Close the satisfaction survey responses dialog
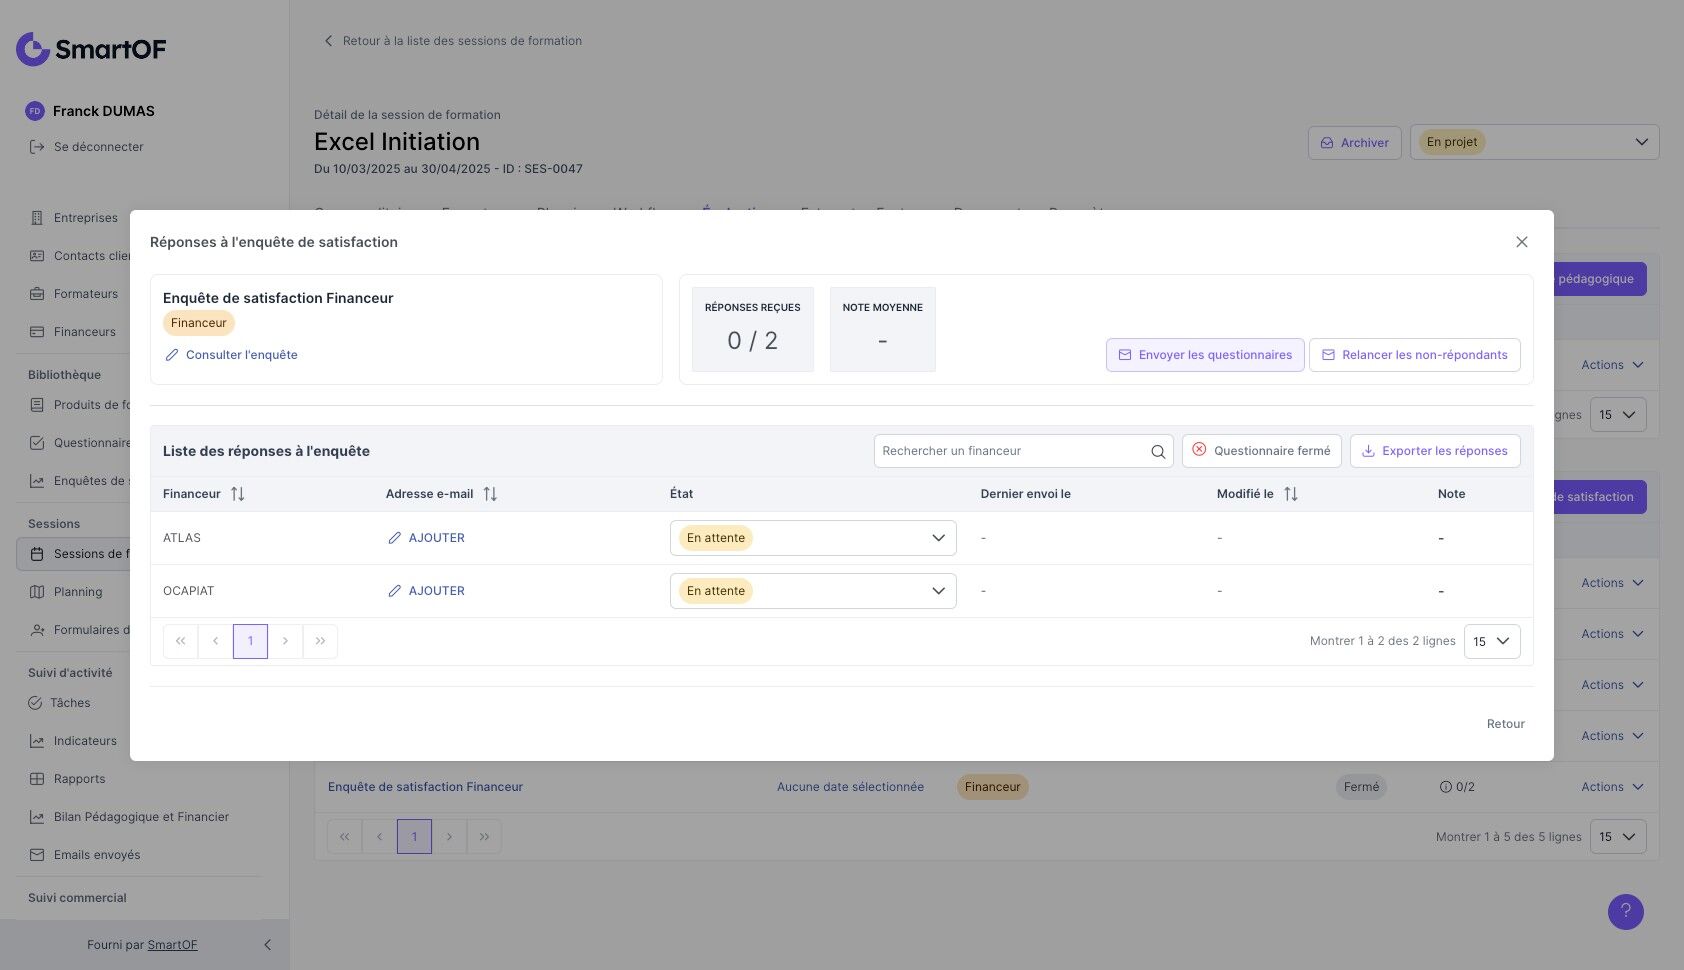 (x=1522, y=242)
